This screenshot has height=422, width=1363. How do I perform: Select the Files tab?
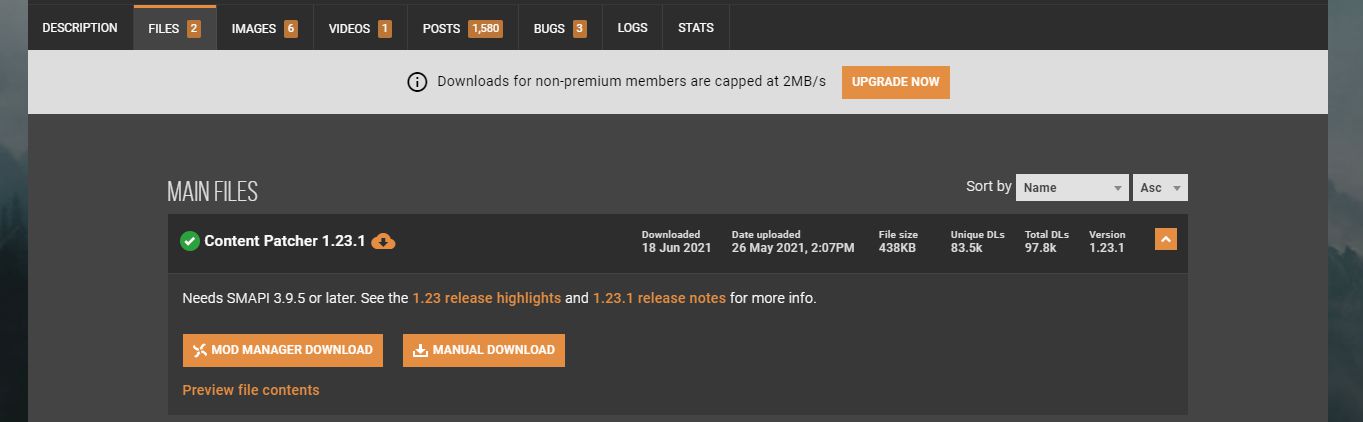(x=174, y=28)
